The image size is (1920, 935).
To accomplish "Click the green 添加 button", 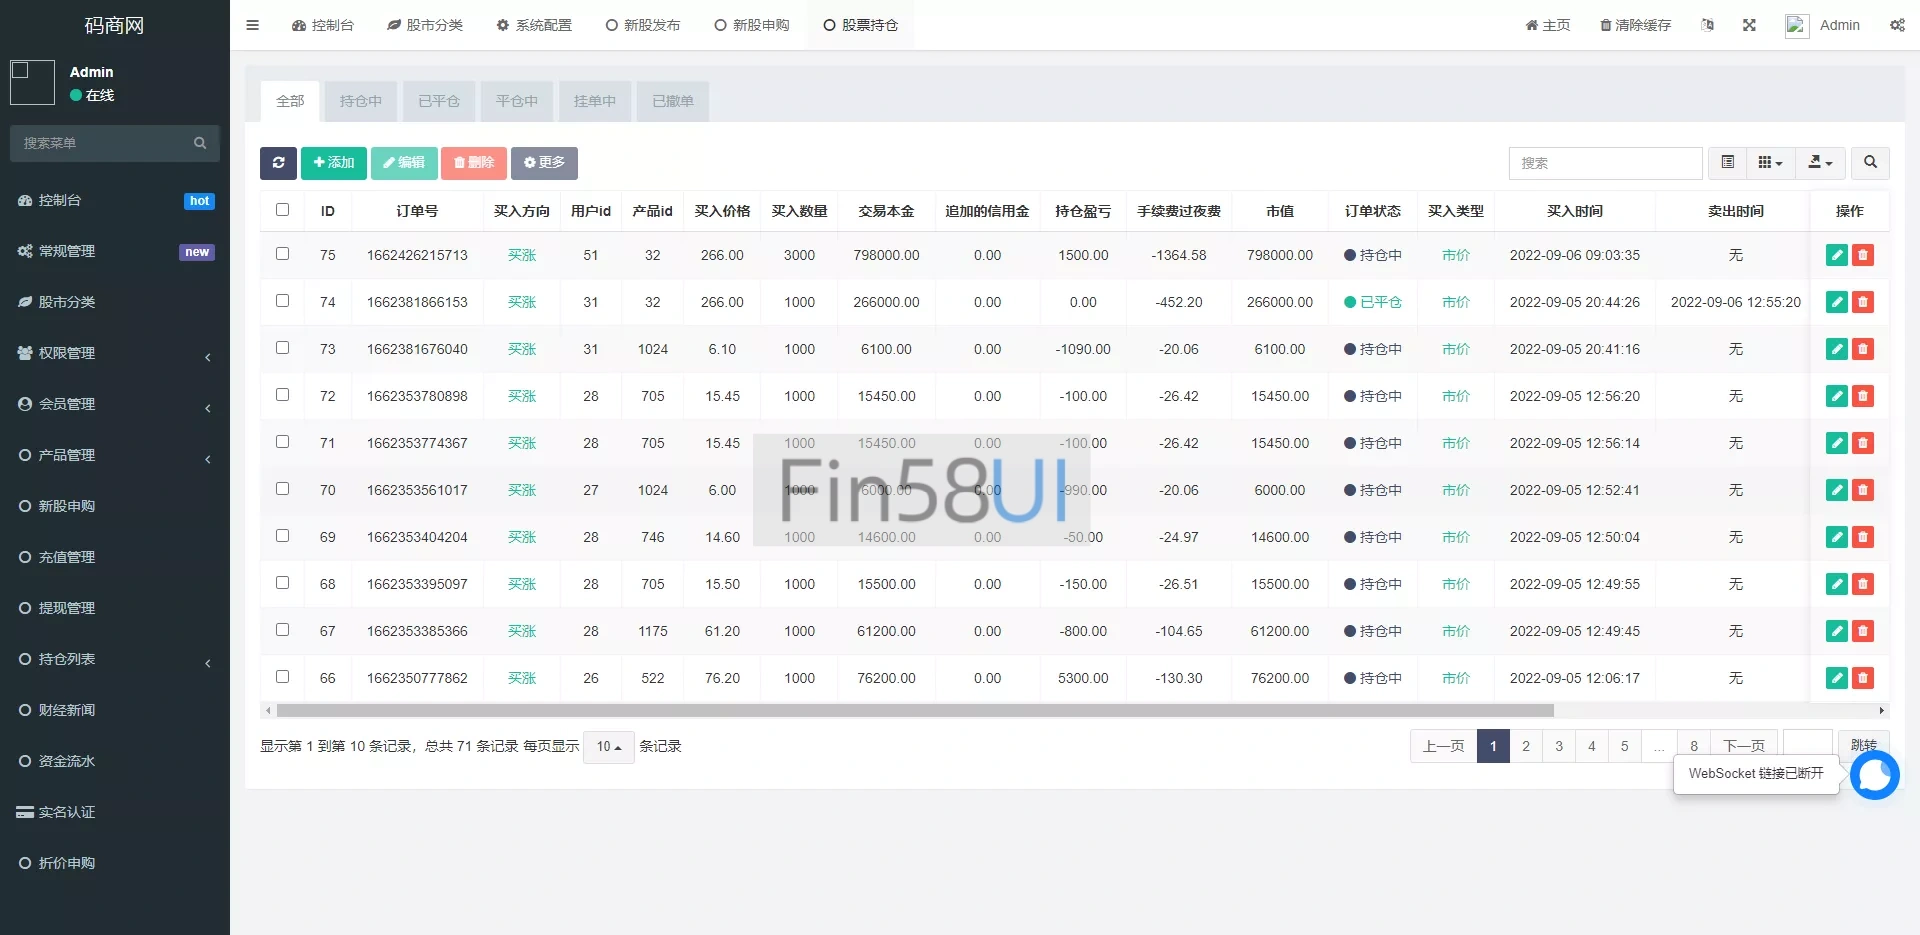I will click(x=333, y=163).
